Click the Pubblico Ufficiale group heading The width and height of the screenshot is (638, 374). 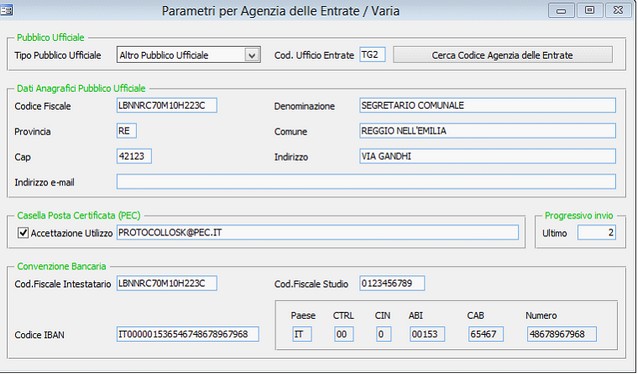tap(50, 37)
